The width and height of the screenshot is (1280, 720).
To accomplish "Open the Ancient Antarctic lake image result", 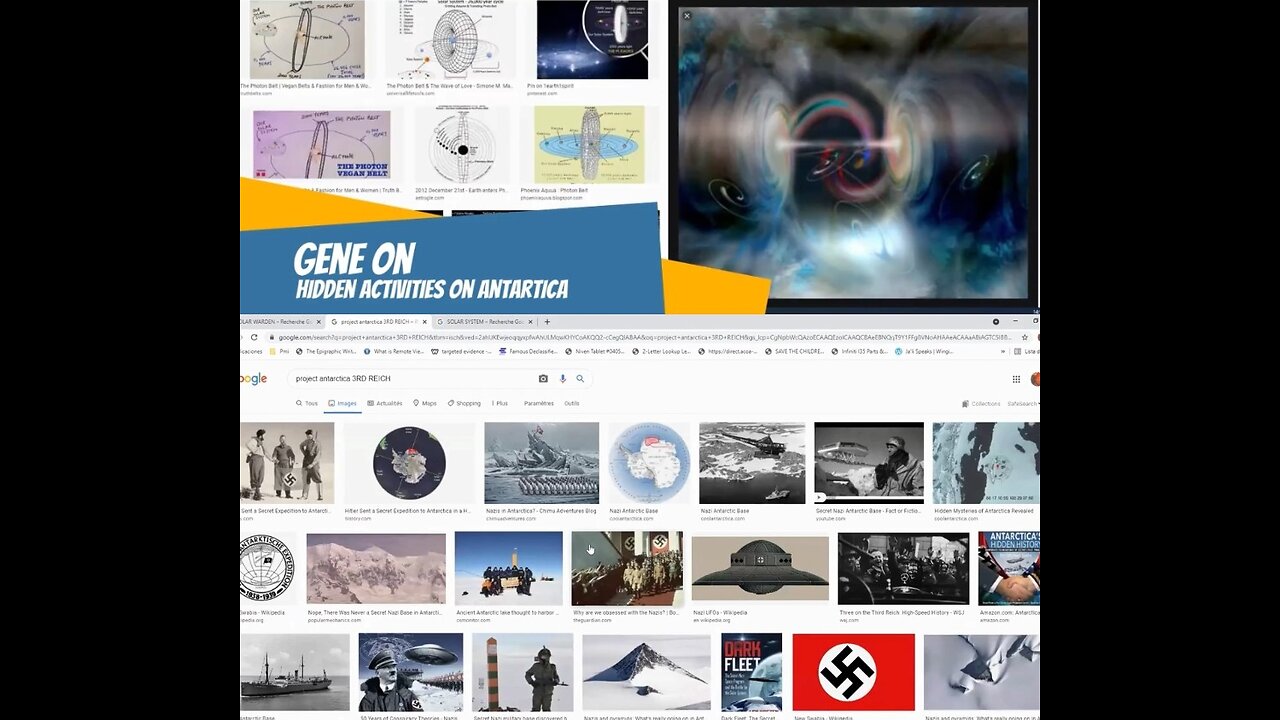I will 508,569.
